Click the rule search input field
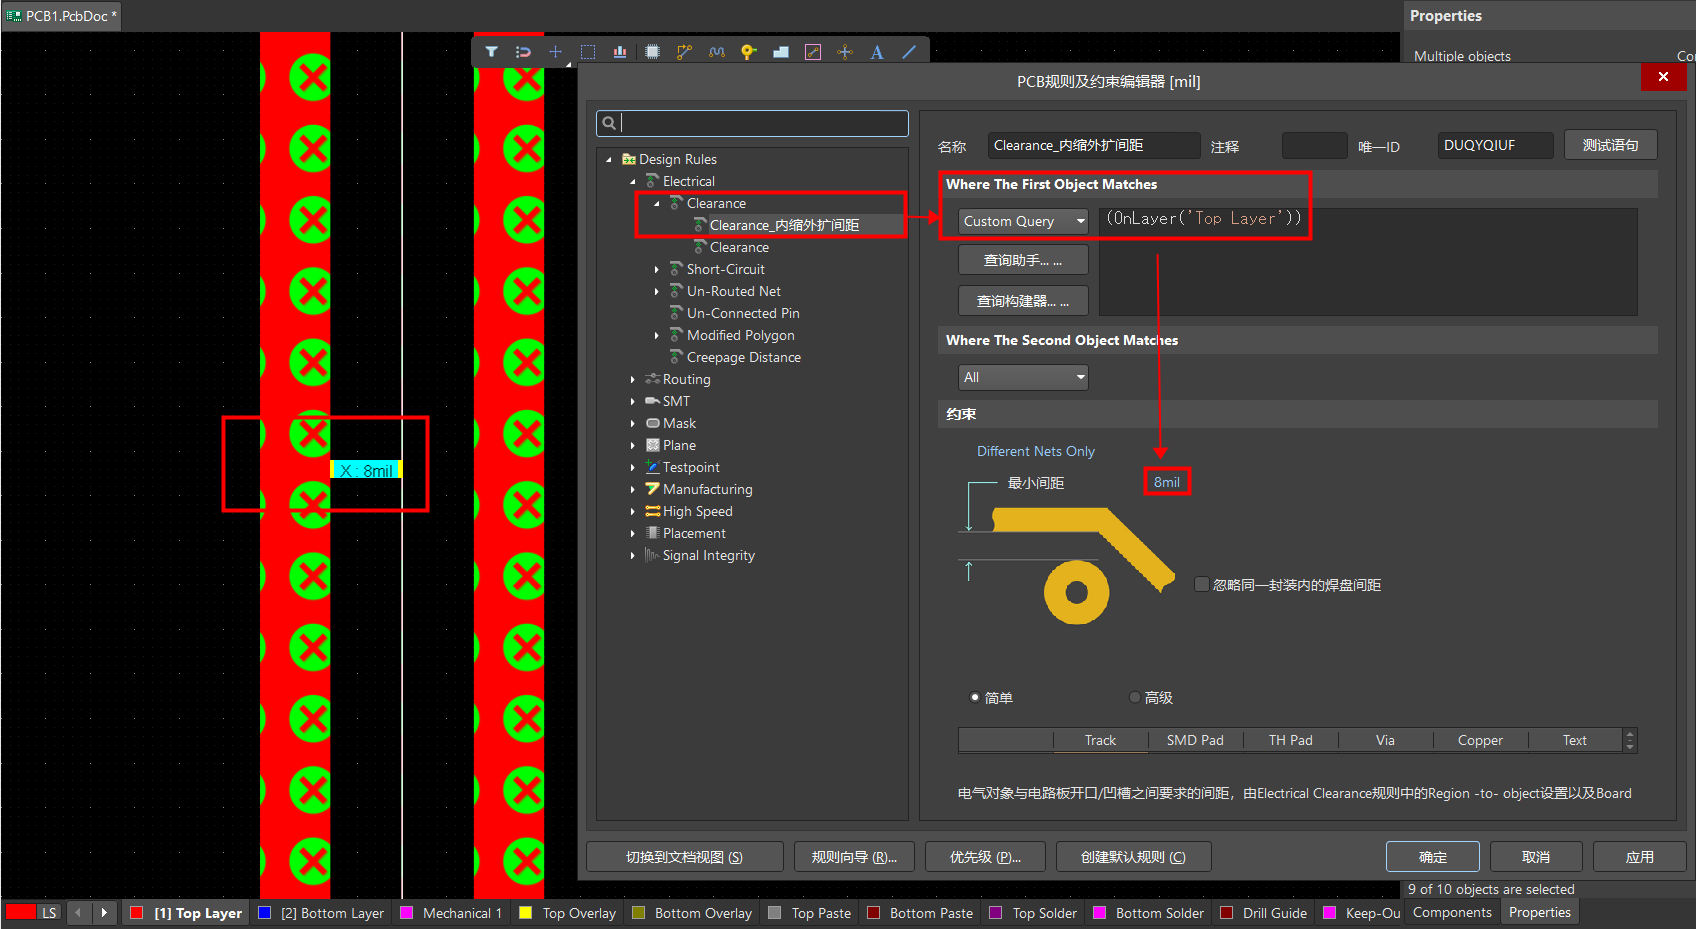Viewport: 1696px width, 929px height. [760, 123]
